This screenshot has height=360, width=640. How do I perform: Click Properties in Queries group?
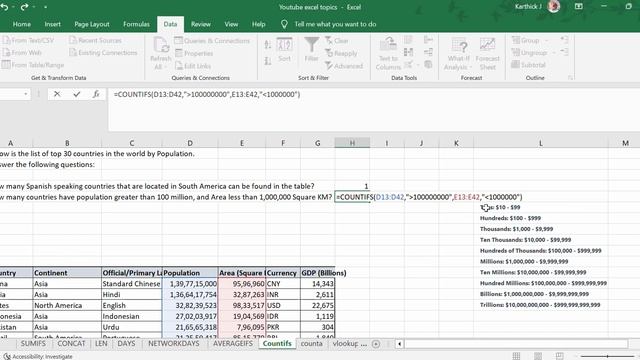tap(194, 53)
